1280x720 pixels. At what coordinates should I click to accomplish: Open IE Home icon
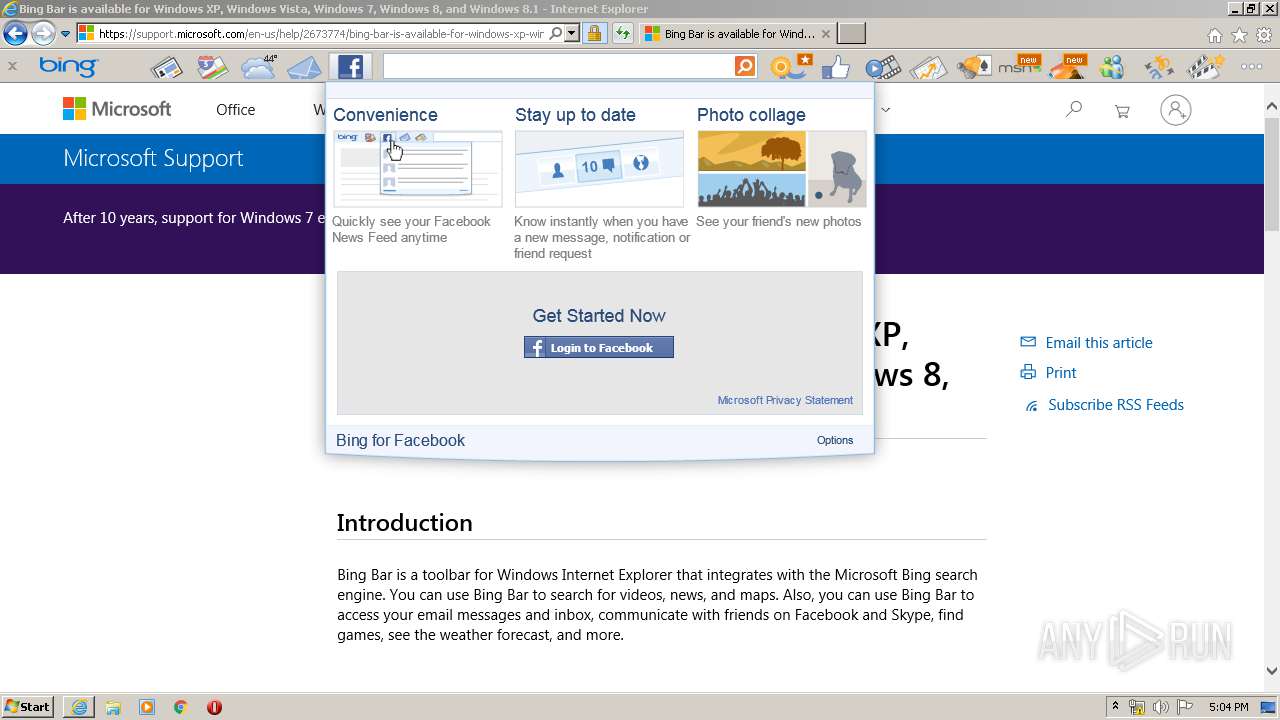point(1214,35)
